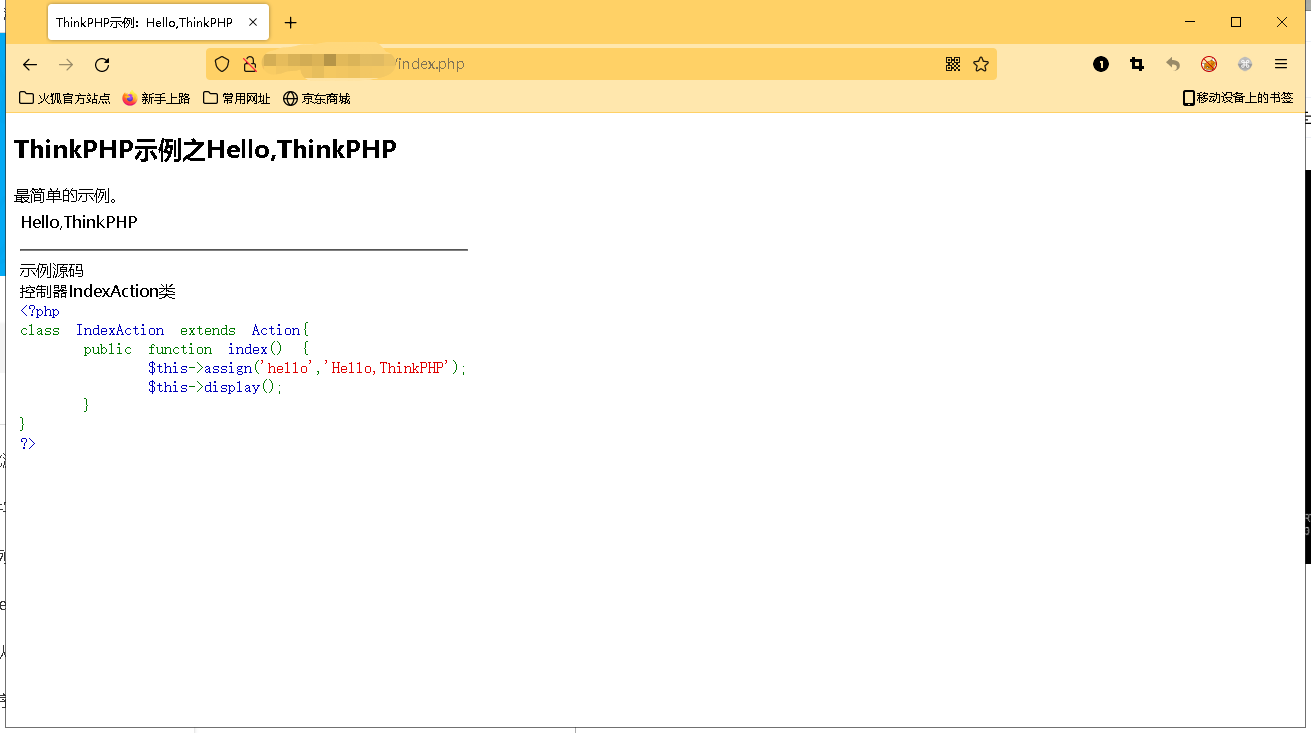Bookmark this page with the star icon
This screenshot has height=733, width=1311.
pyautogui.click(x=981, y=64)
